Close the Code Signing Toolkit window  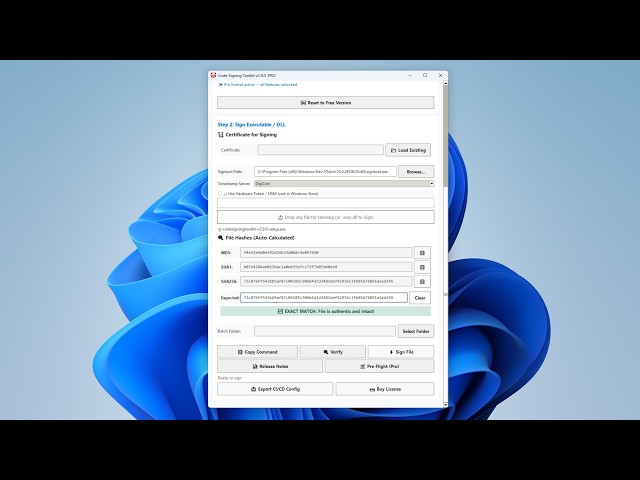(440, 76)
